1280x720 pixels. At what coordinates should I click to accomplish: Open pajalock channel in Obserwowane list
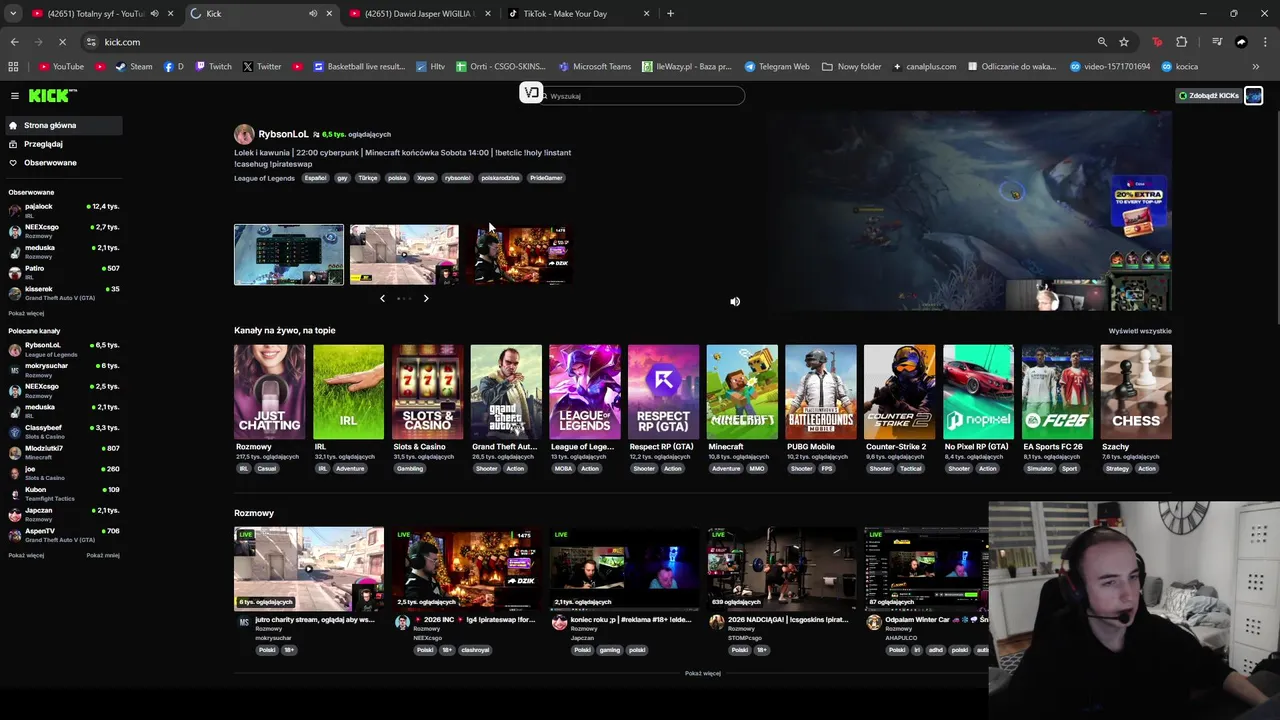coord(64,210)
